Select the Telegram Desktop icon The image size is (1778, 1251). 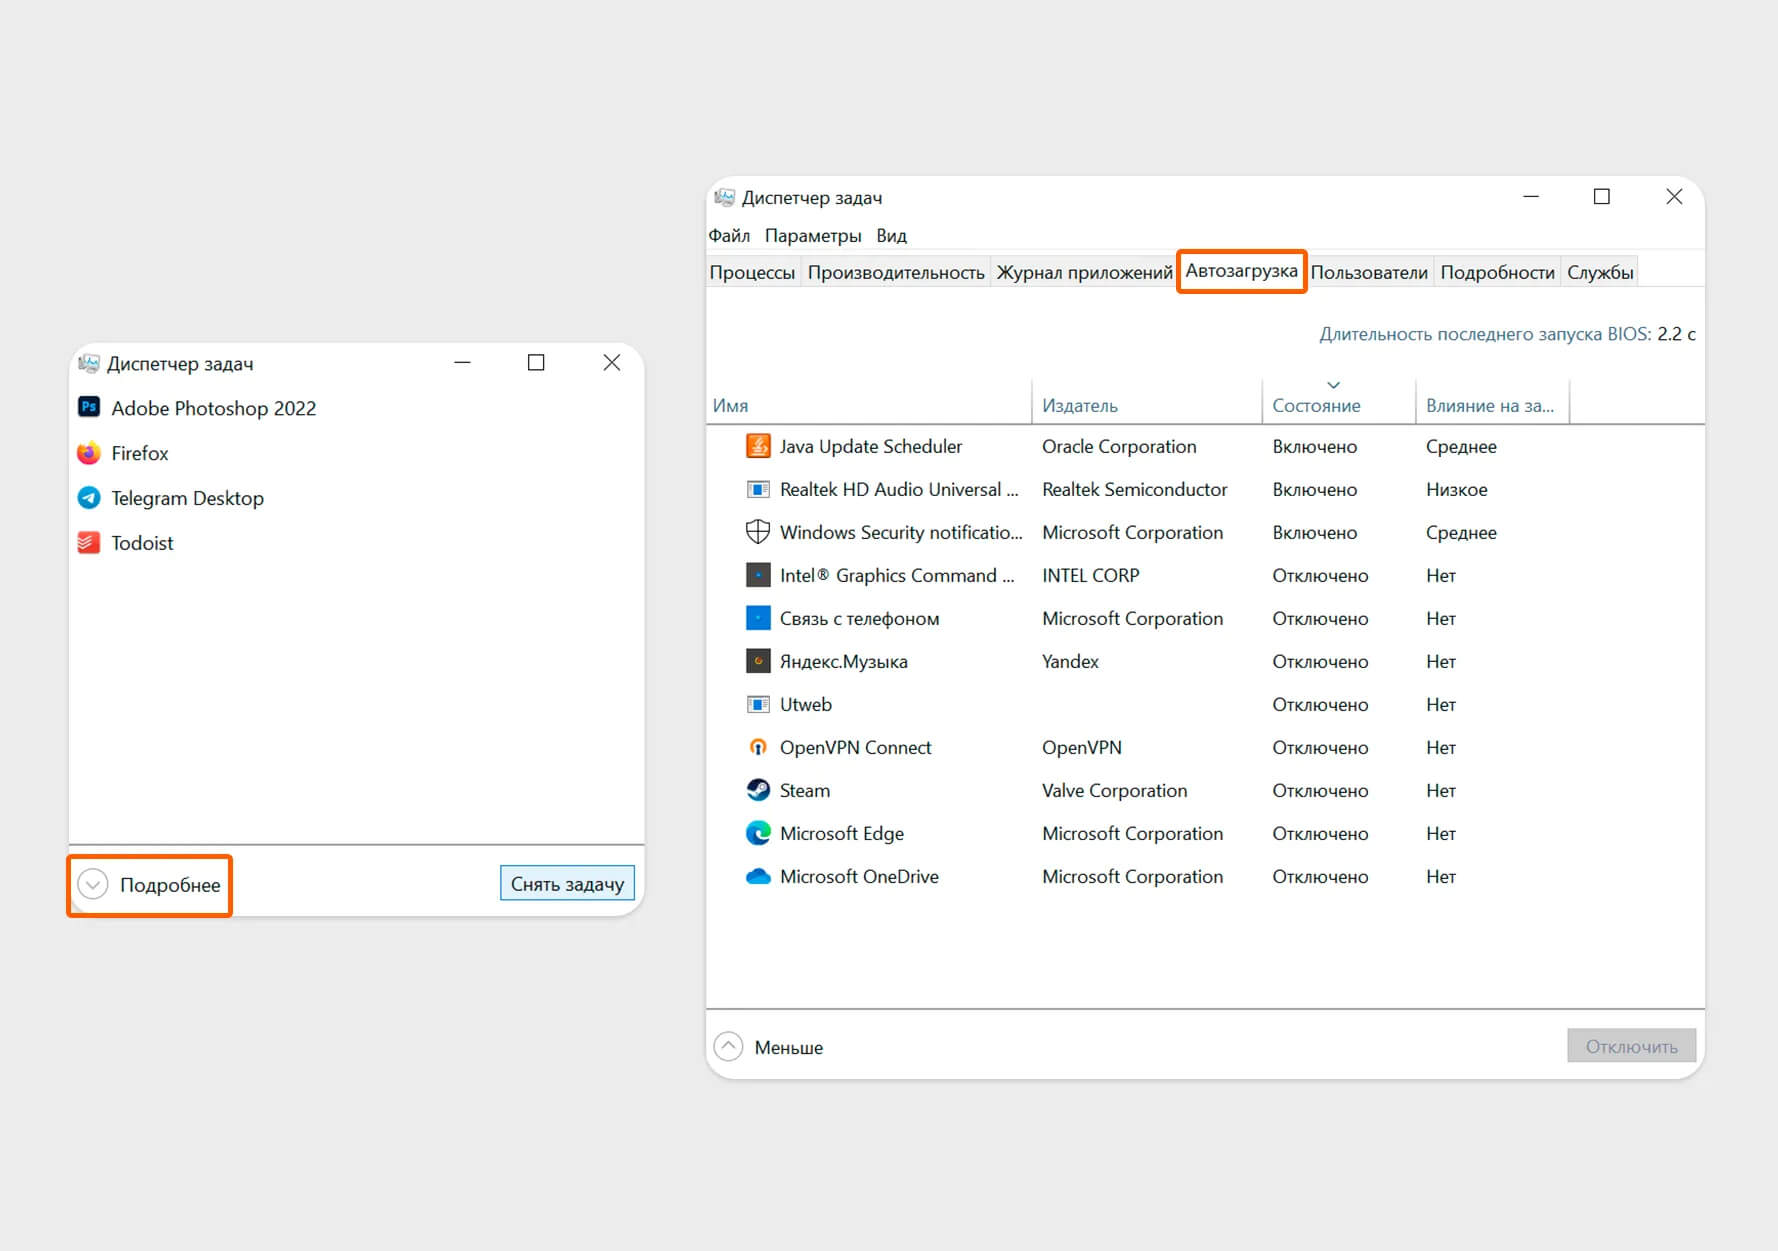tap(89, 498)
